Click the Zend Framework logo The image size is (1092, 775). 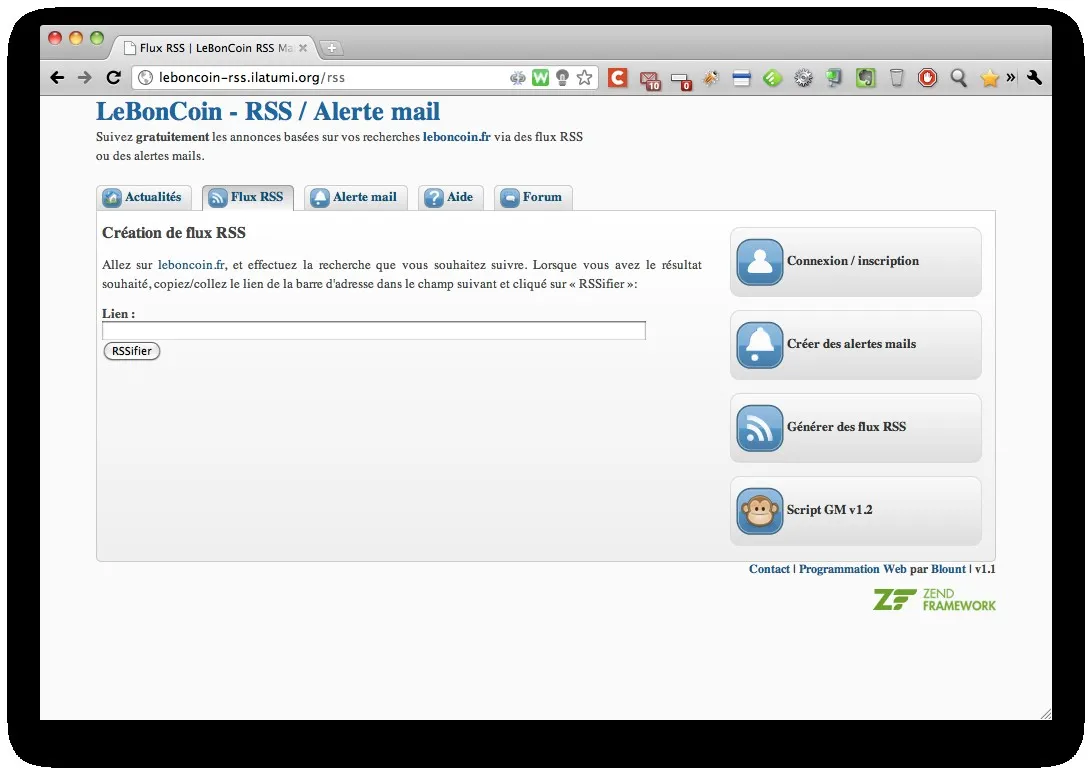pos(935,600)
